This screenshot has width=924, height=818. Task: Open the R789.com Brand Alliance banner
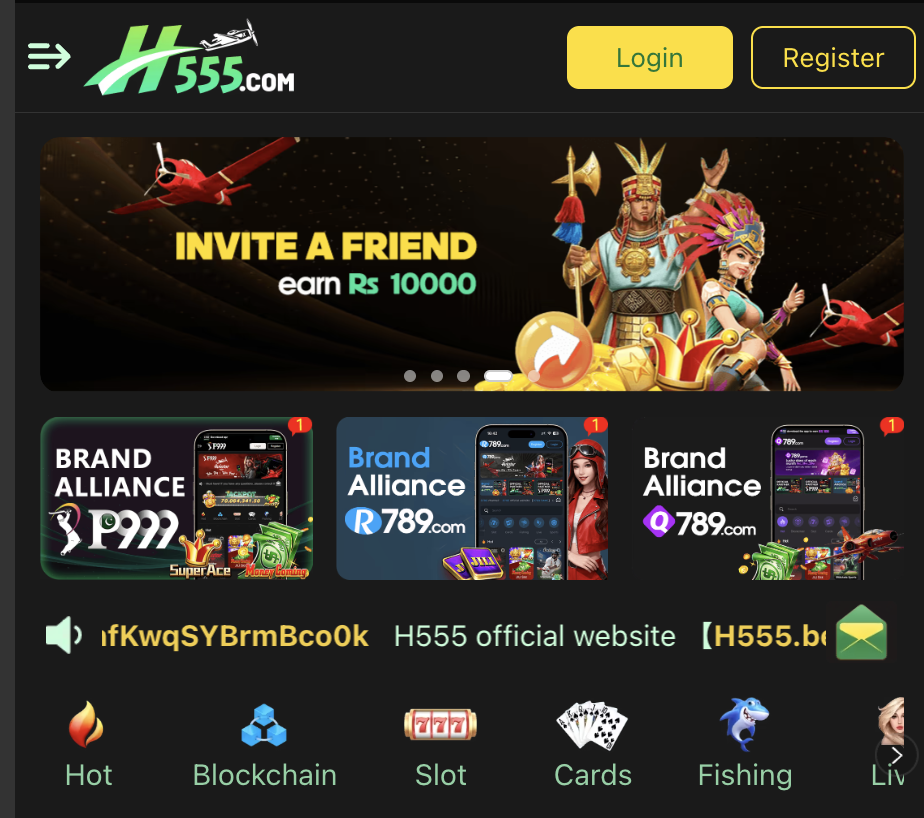[x=471, y=498]
